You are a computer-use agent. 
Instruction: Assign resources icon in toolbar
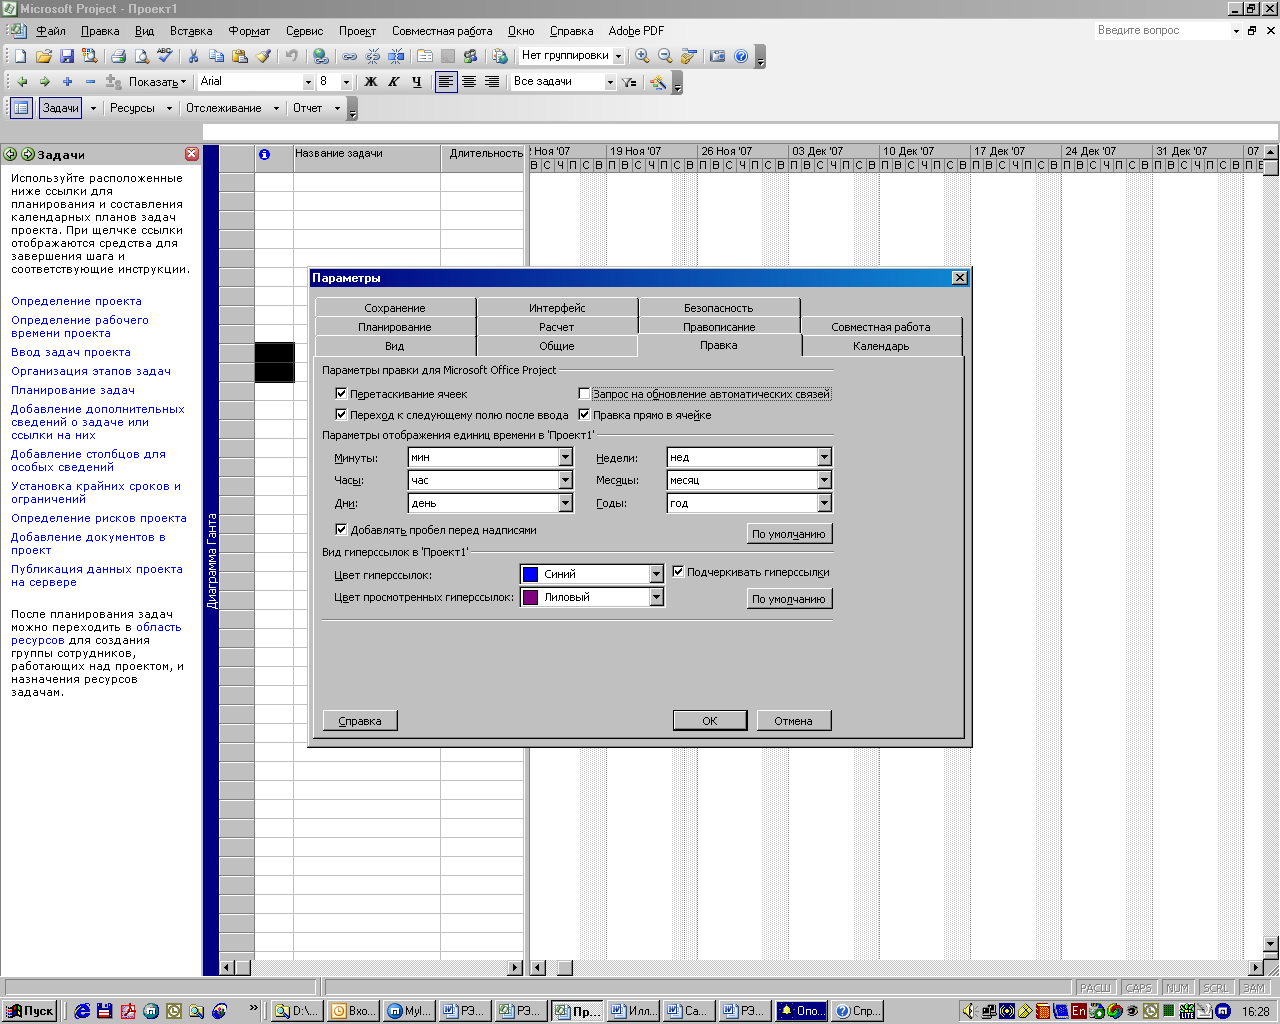click(x=470, y=56)
